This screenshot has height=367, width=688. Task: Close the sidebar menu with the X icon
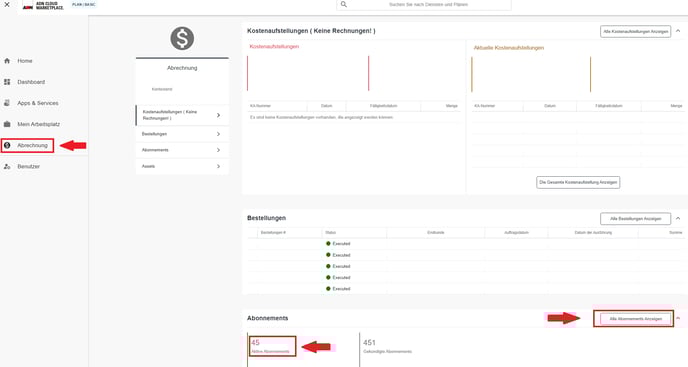coord(7,4)
